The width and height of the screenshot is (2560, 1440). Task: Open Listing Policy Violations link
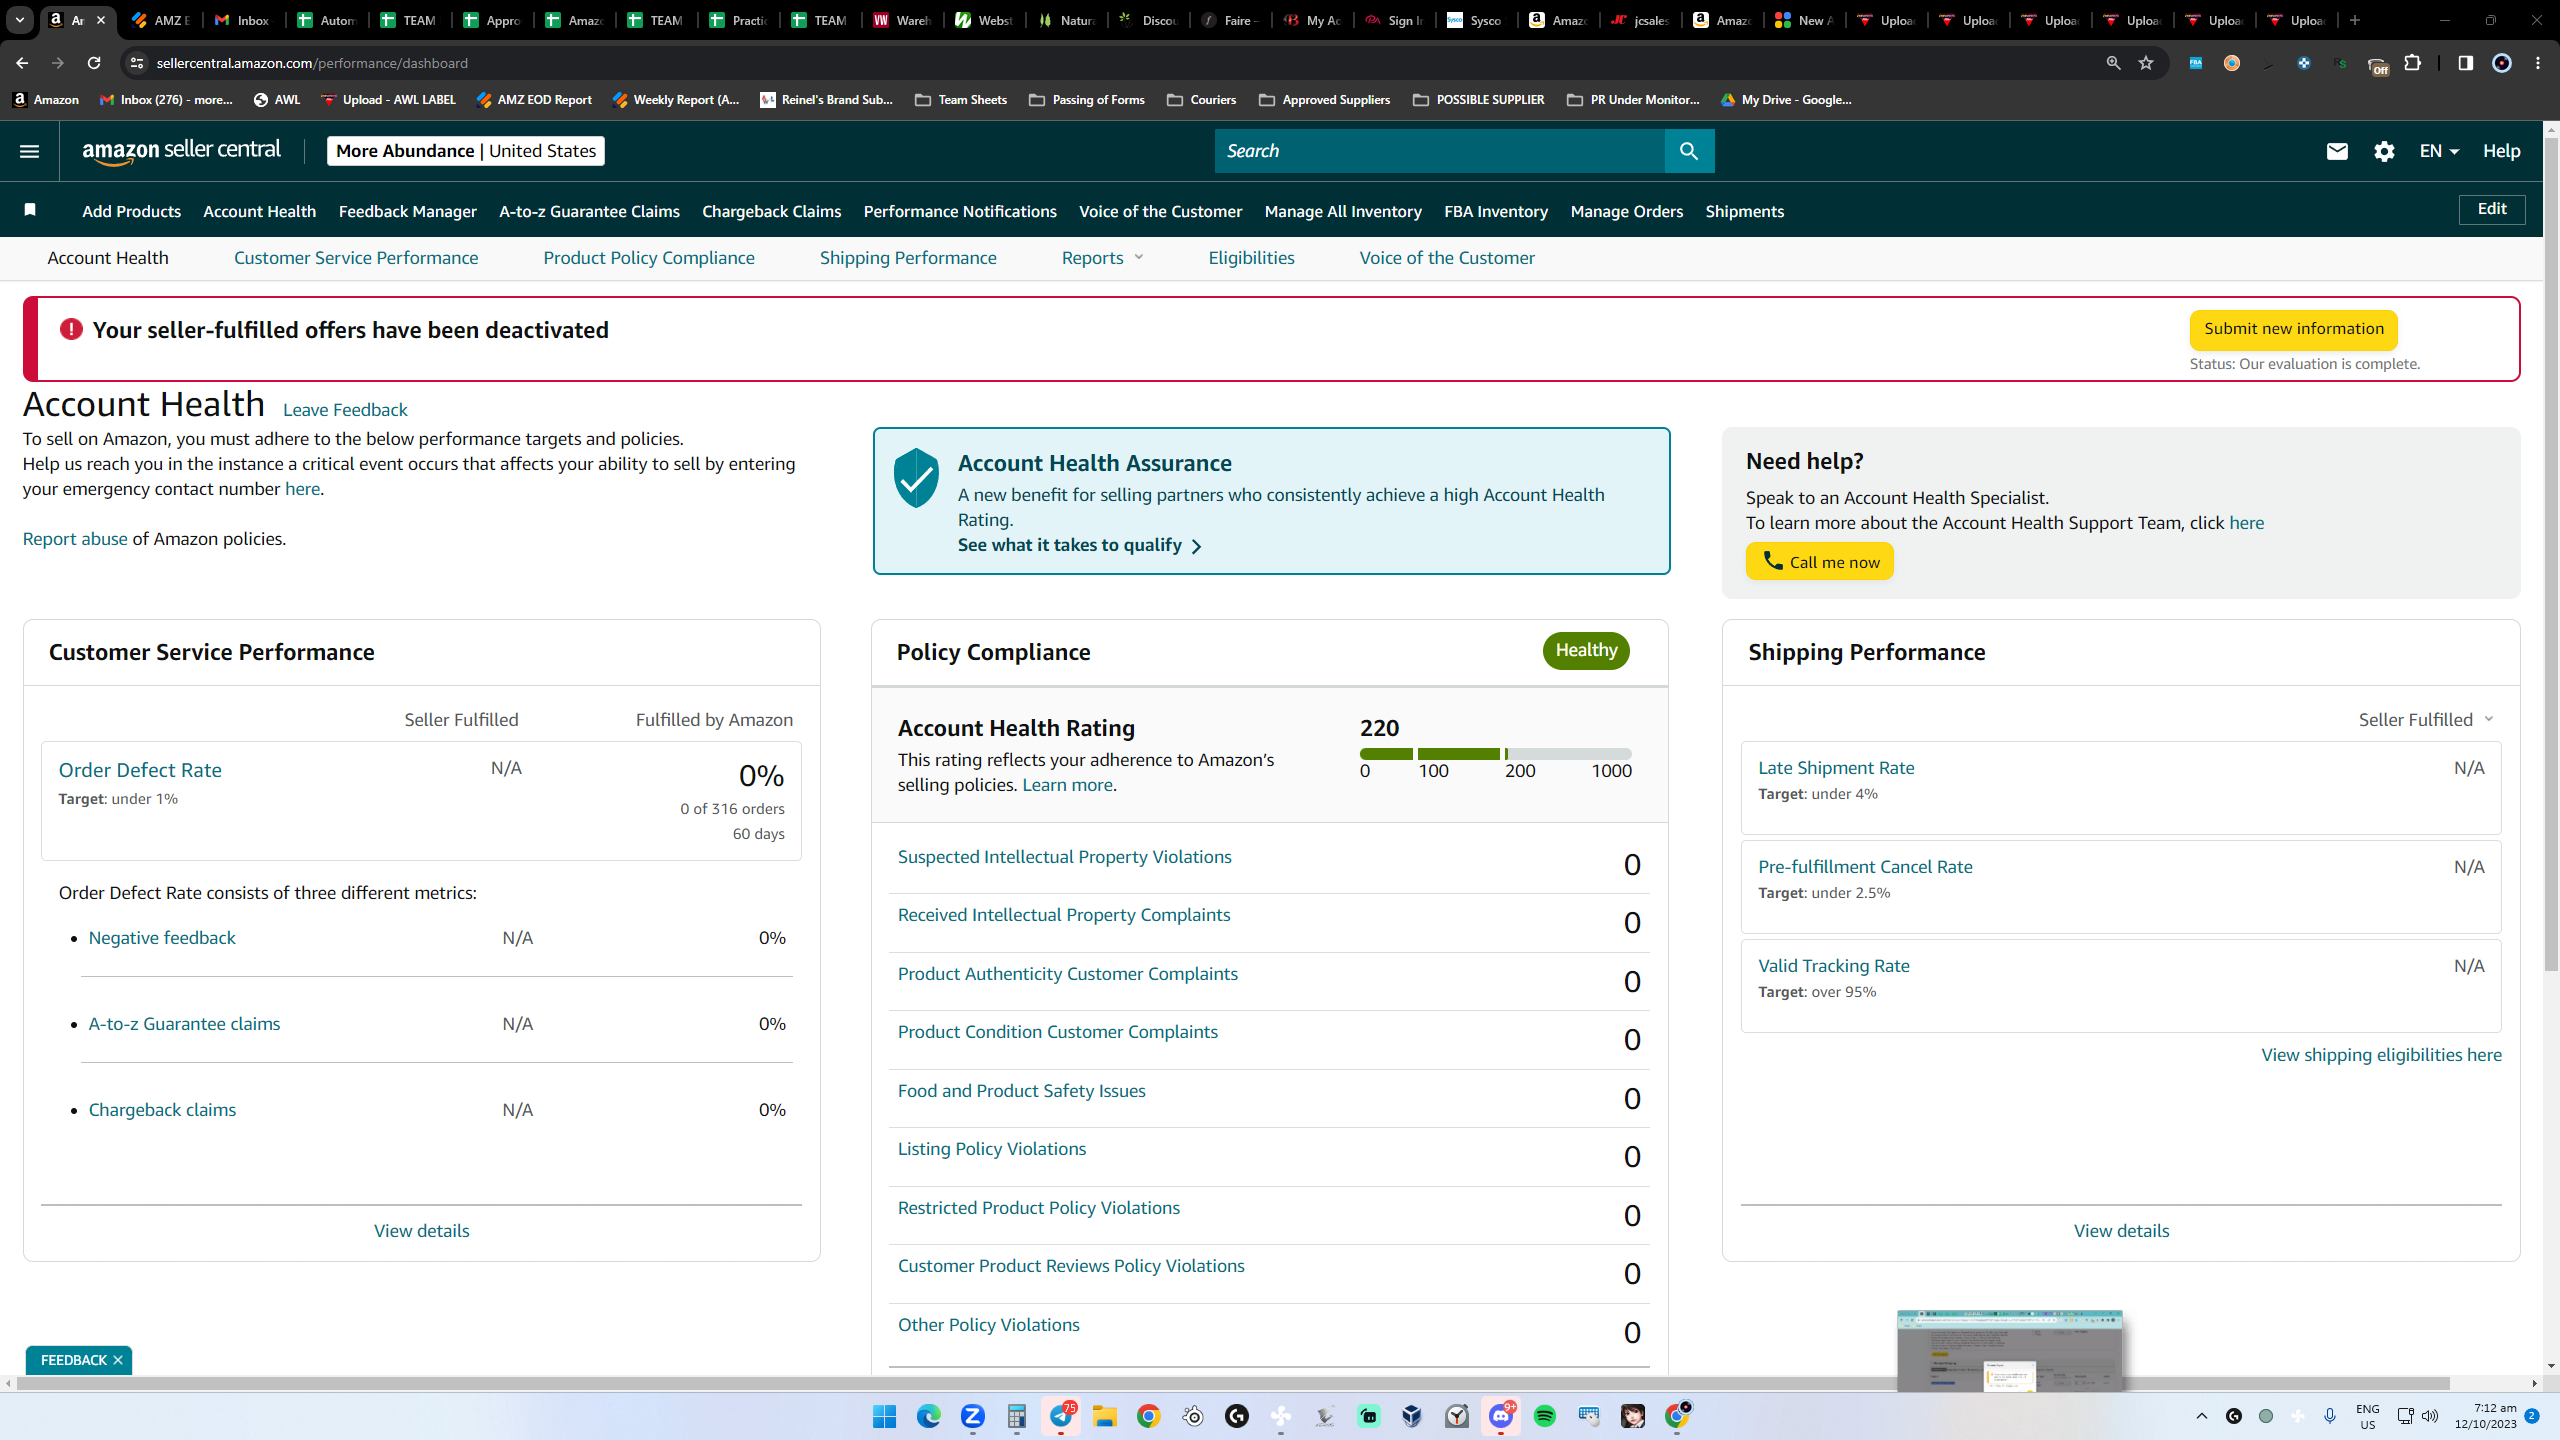[992, 1149]
